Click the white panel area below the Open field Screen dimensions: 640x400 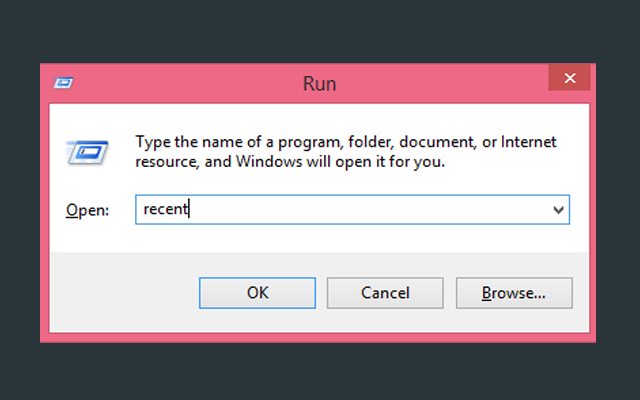click(318, 239)
